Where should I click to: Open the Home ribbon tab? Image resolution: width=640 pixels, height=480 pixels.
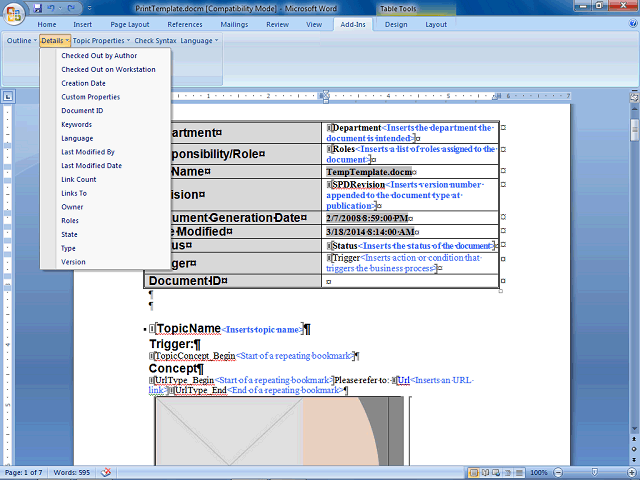tap(47, 24)
